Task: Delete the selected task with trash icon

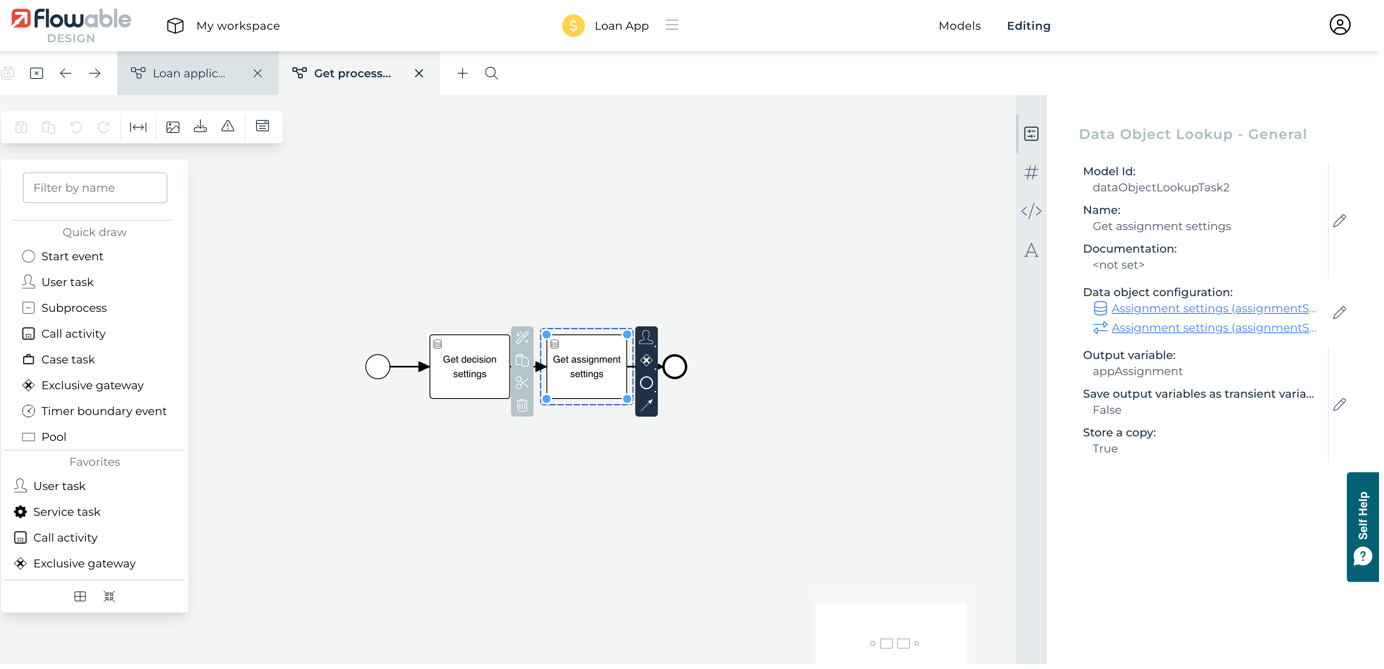Action: [x=522, y=405]
